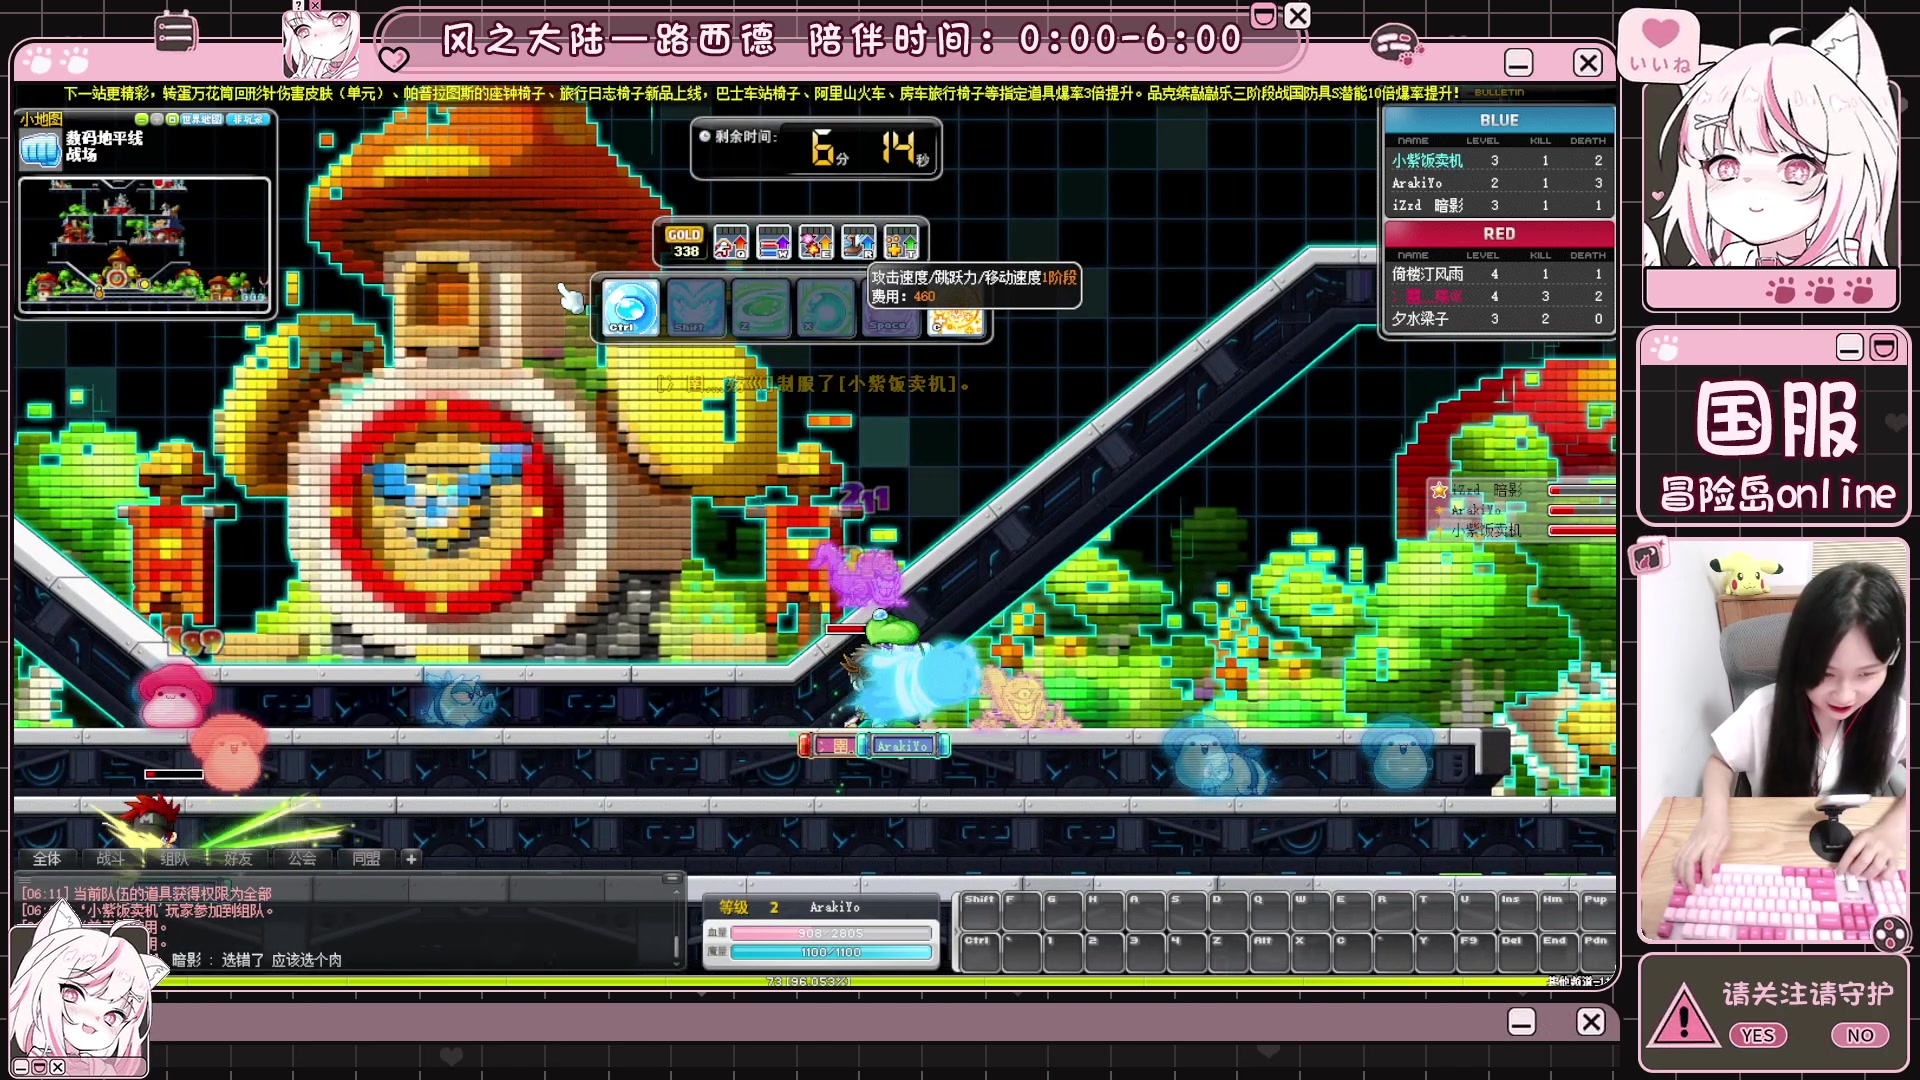Buy the R boot upgrade icon

point(859,242)
